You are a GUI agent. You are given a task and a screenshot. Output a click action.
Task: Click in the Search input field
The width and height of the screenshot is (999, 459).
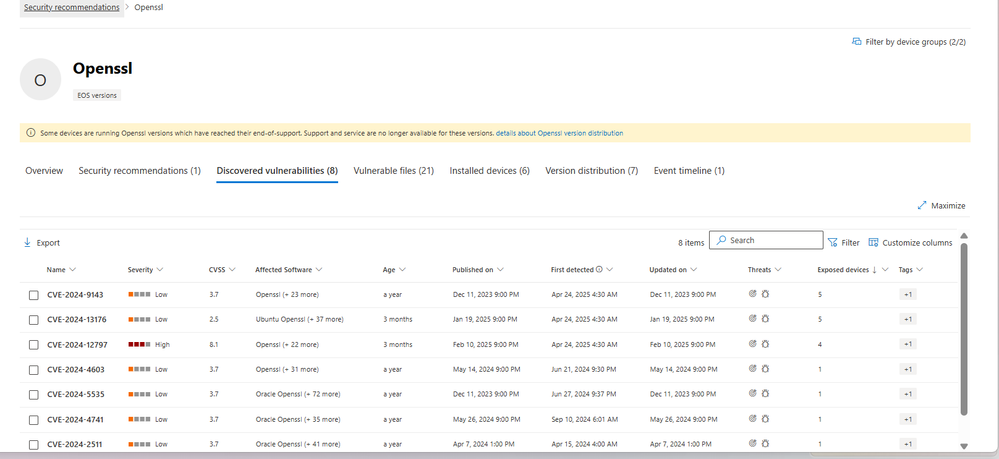[x=766, y=240]
